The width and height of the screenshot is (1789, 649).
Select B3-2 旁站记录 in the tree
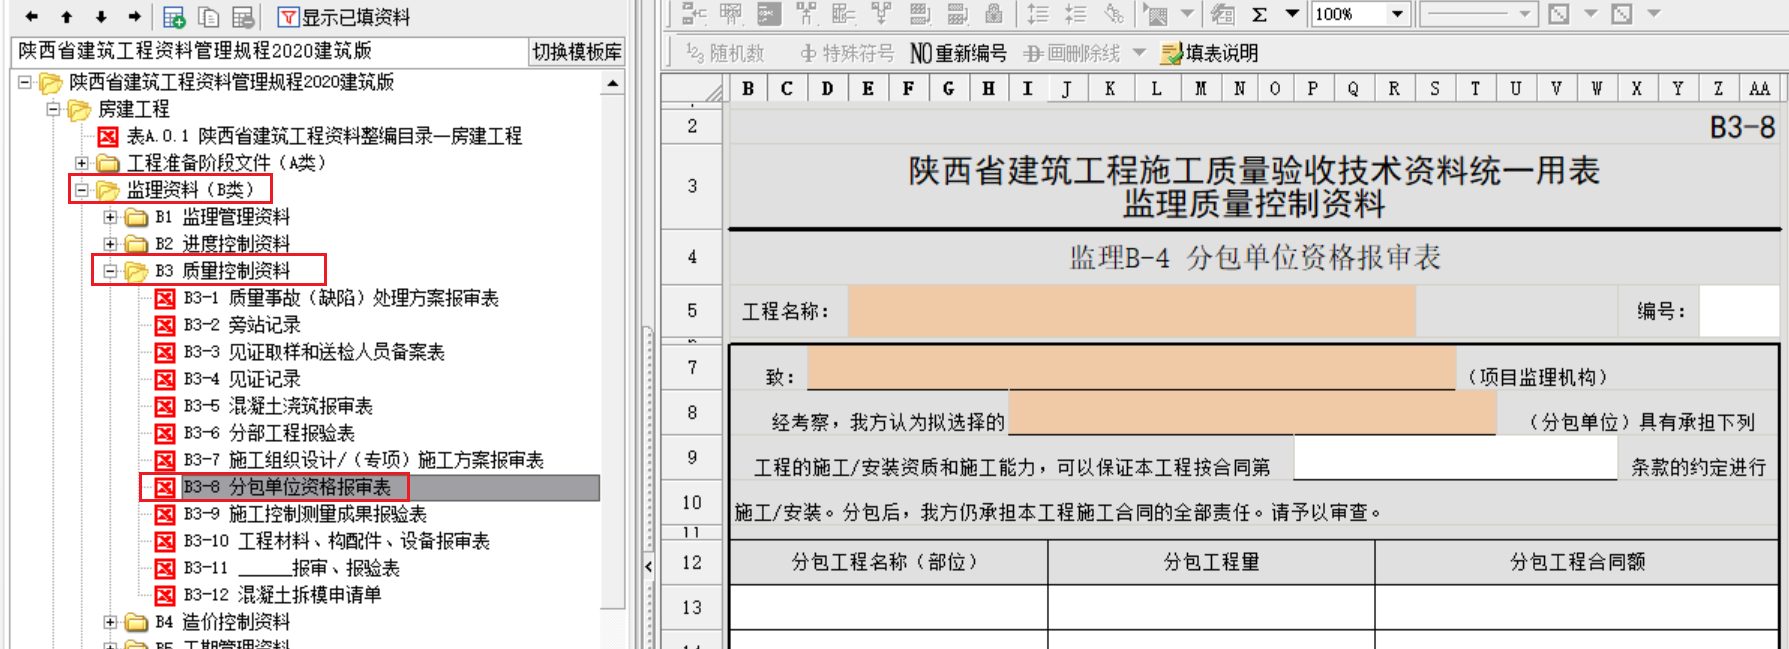(x=264, y=325)
